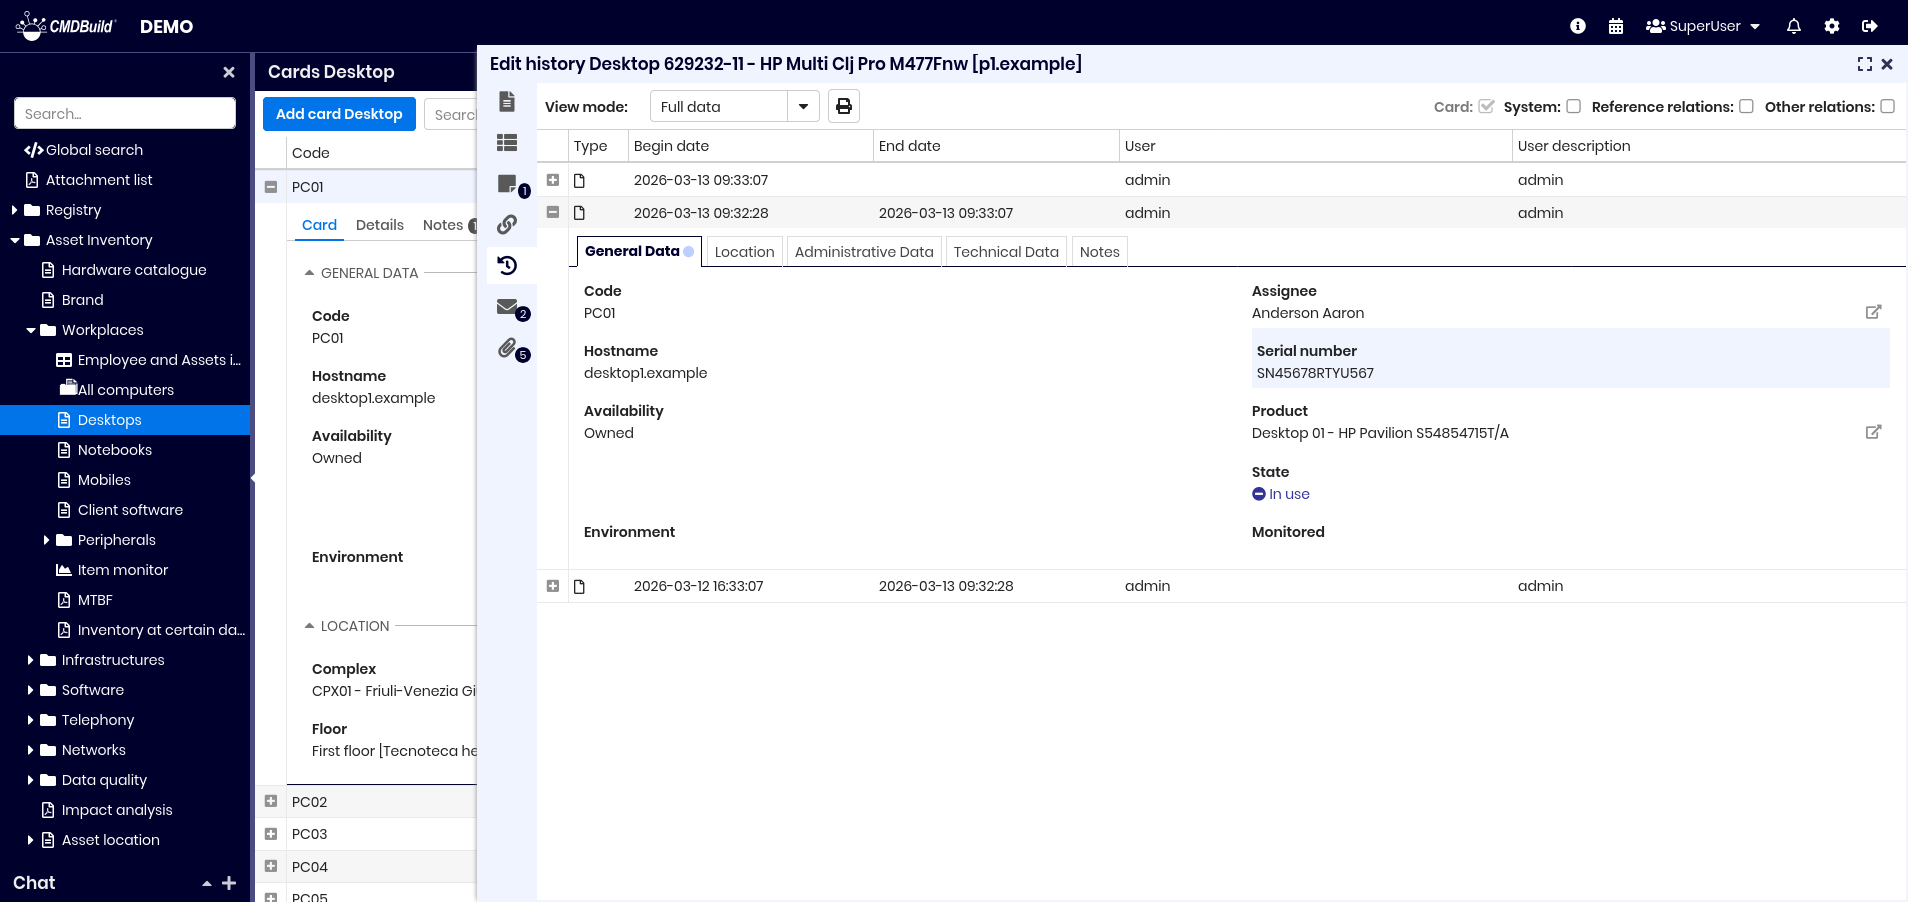Click the Add card Desktop button
Viewport: 1908px width, 902px height.
(x=339, y=114)
